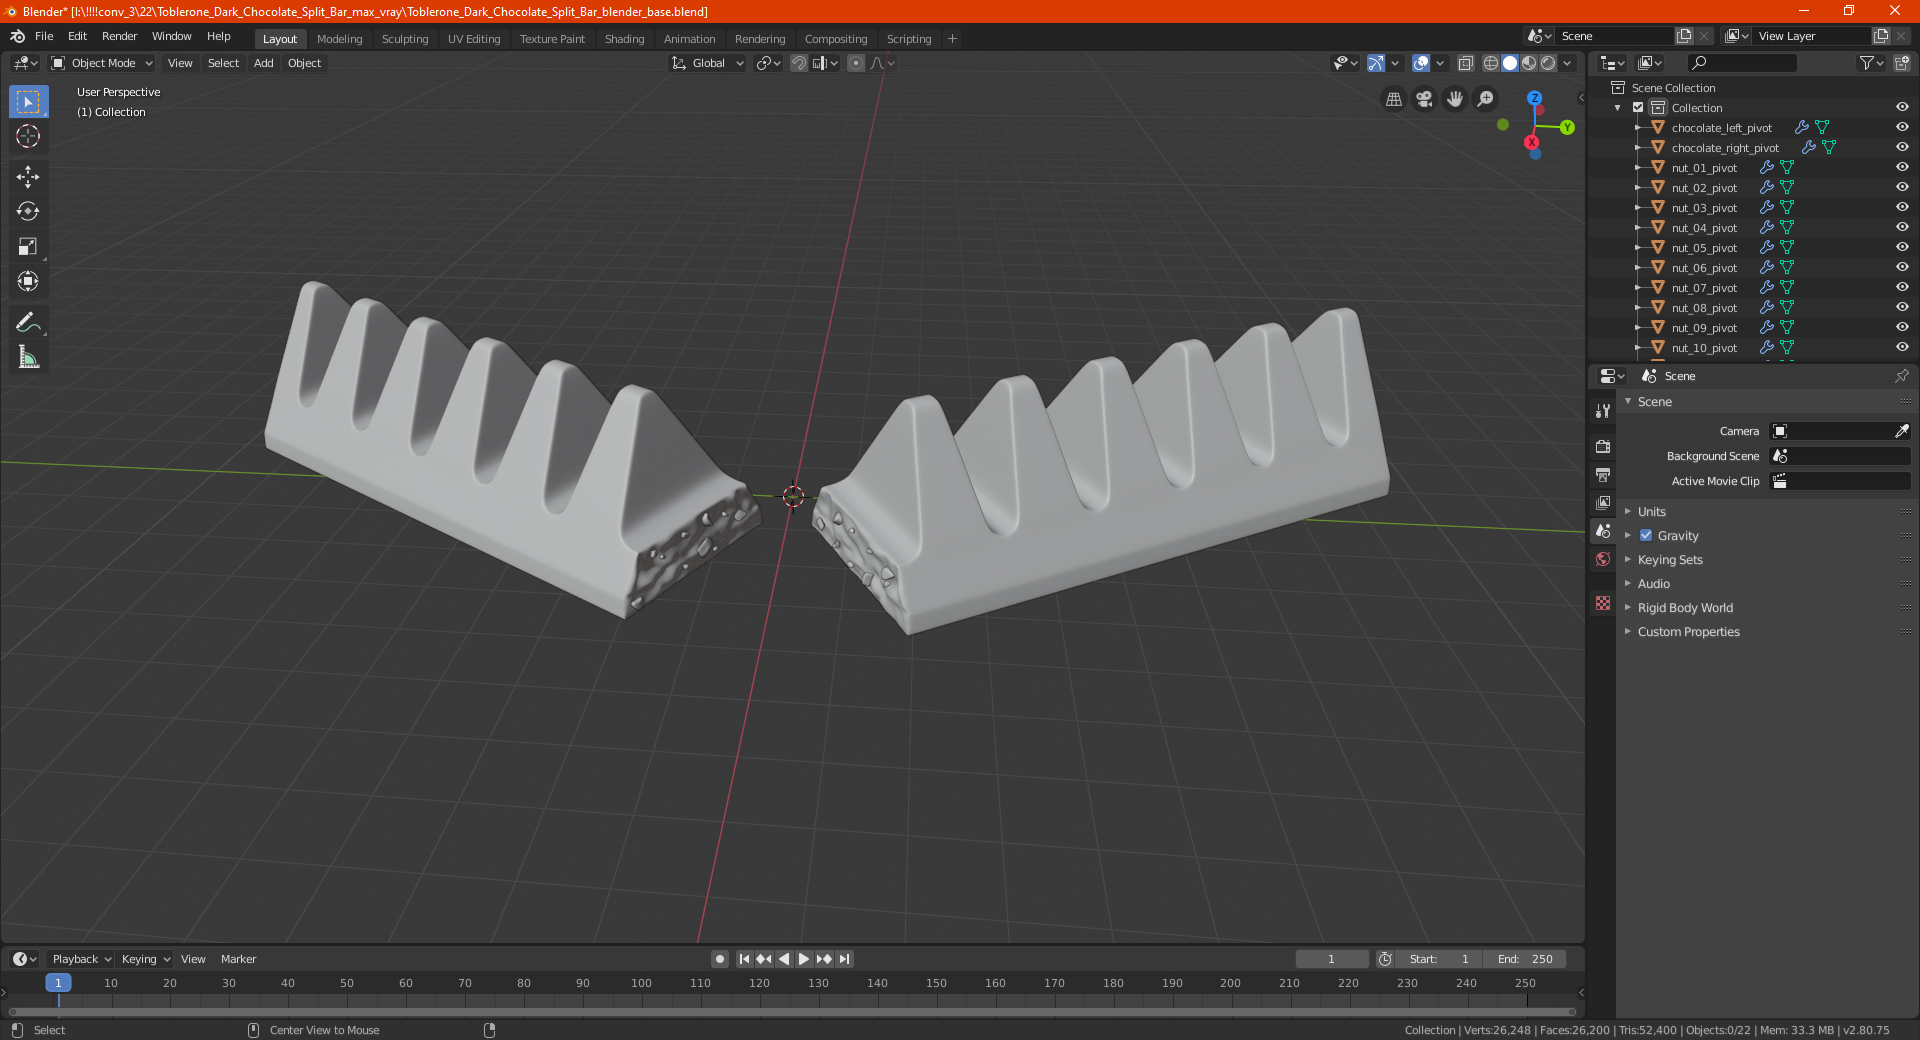Select the Scale tool
Screen dimensions: 1920x1040
28,246
